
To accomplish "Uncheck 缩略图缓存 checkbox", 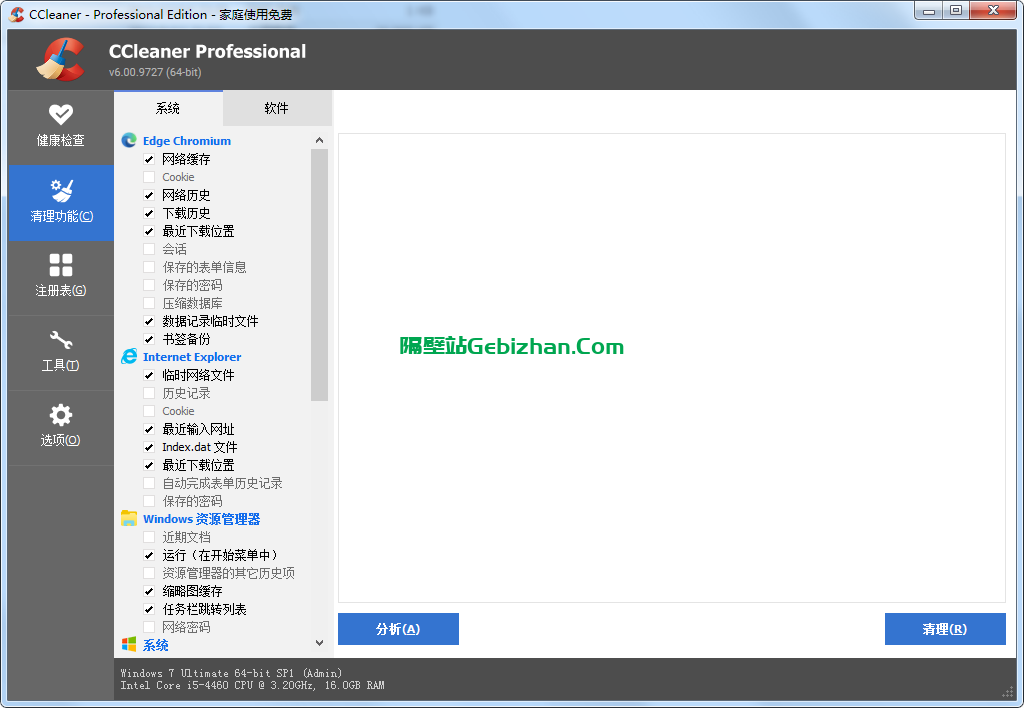I will pyautogui.click(x=149, y=591).
